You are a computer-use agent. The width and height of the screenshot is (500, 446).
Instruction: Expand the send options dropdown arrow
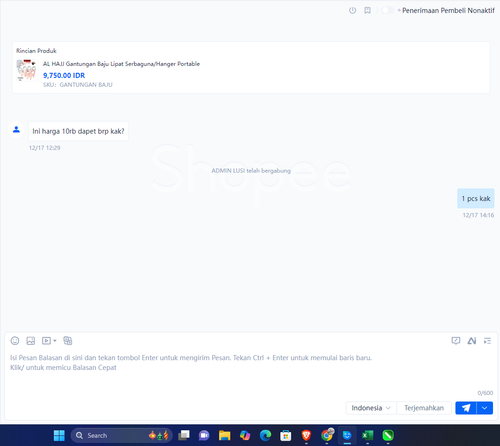(485, 408)
